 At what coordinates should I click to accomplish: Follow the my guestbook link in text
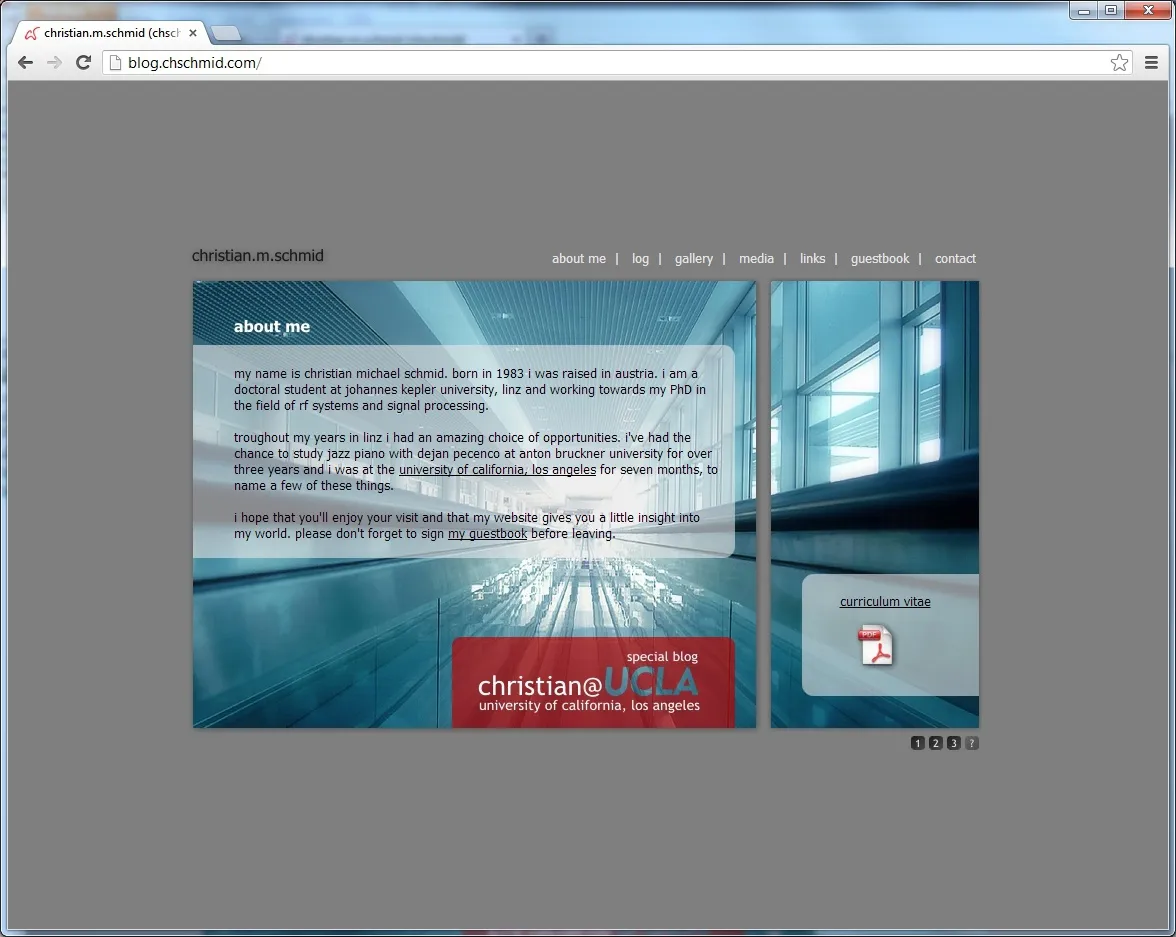(488, 533)
